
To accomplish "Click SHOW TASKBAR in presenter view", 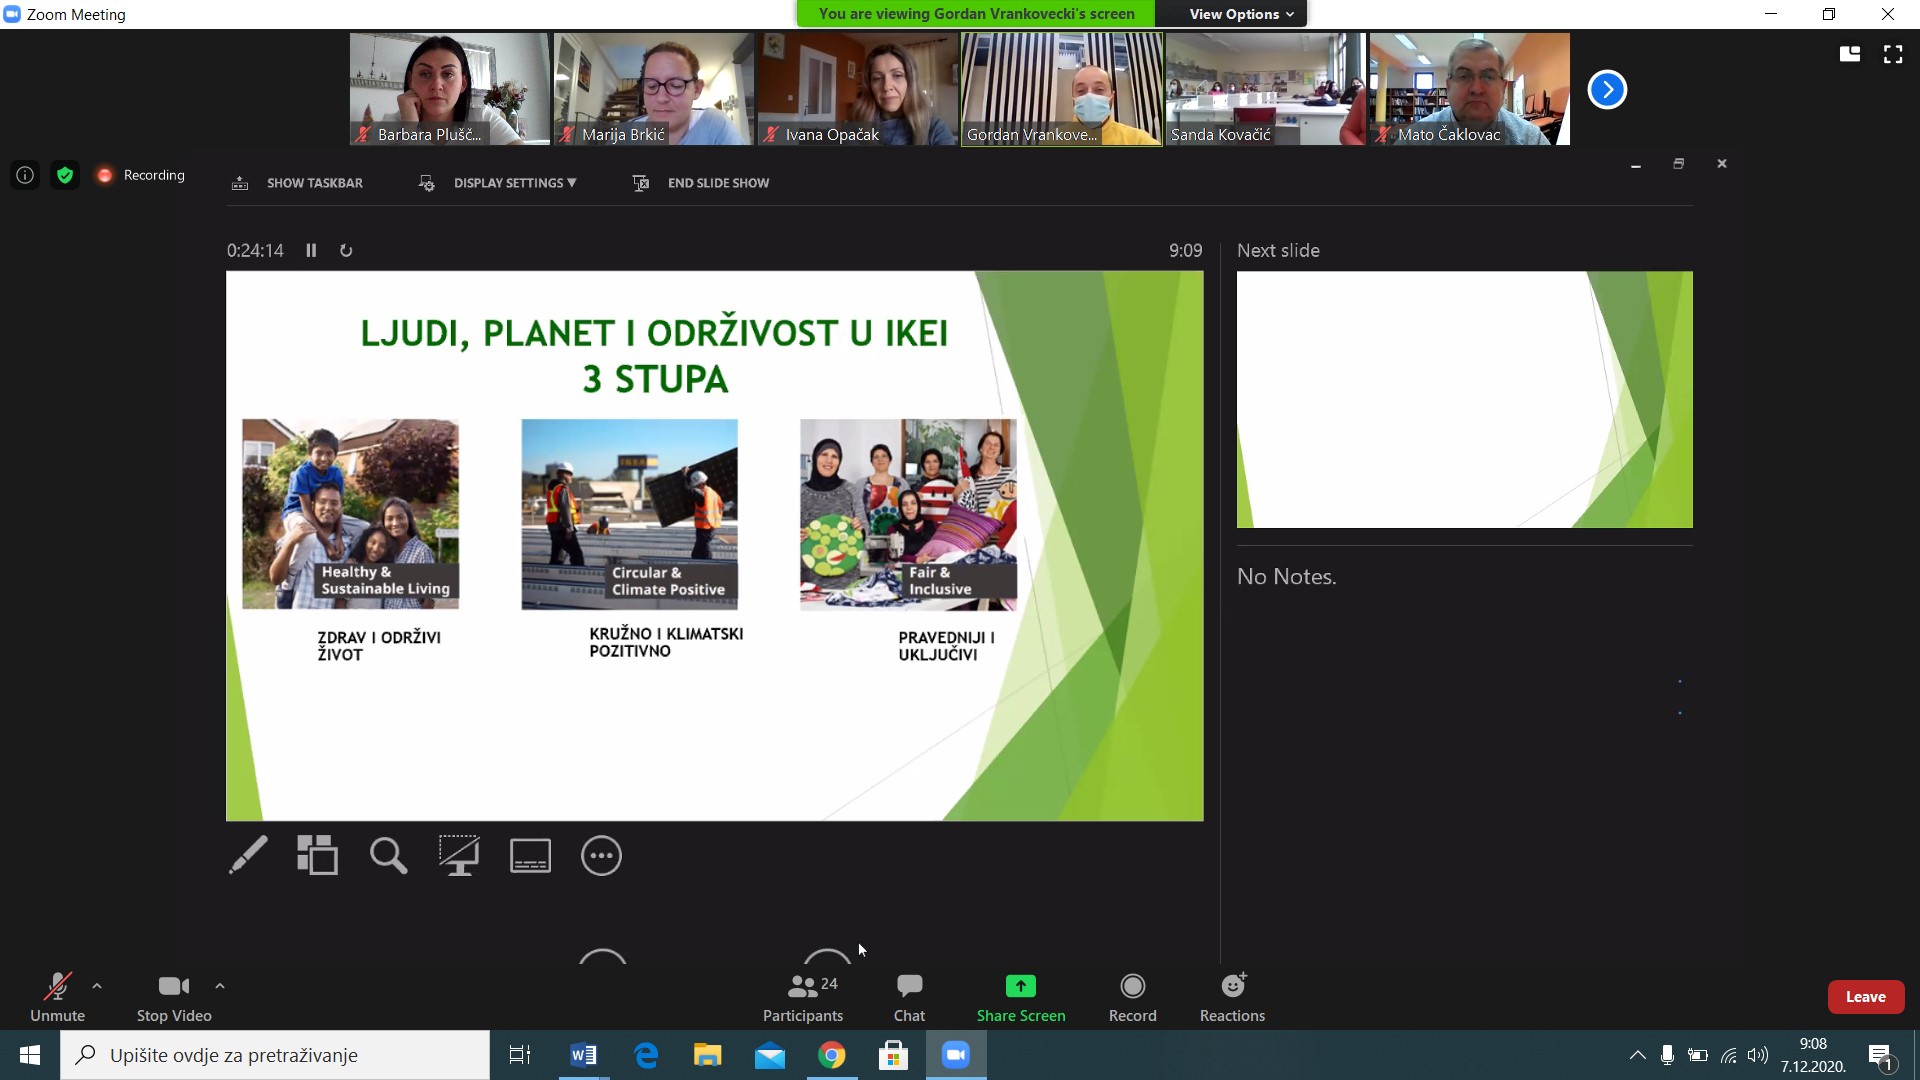I will click(297, 183).
